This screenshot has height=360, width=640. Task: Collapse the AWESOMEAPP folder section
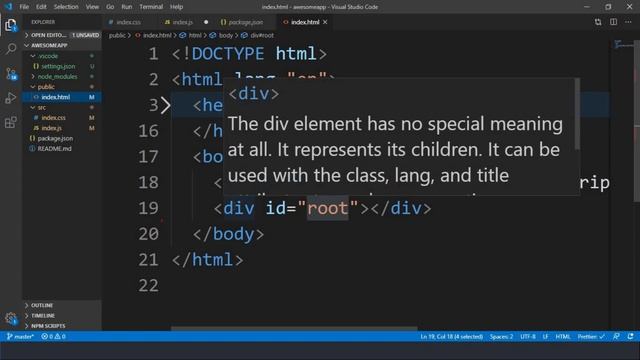[x=61, y=45]
